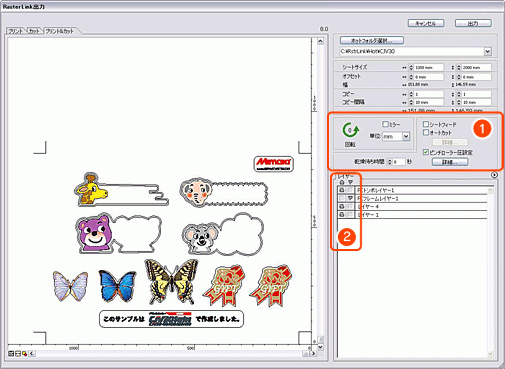Click the second view icon below the preview
Image resolution: width=505 pixels, height=369 pixels.
tap(18, 353)
